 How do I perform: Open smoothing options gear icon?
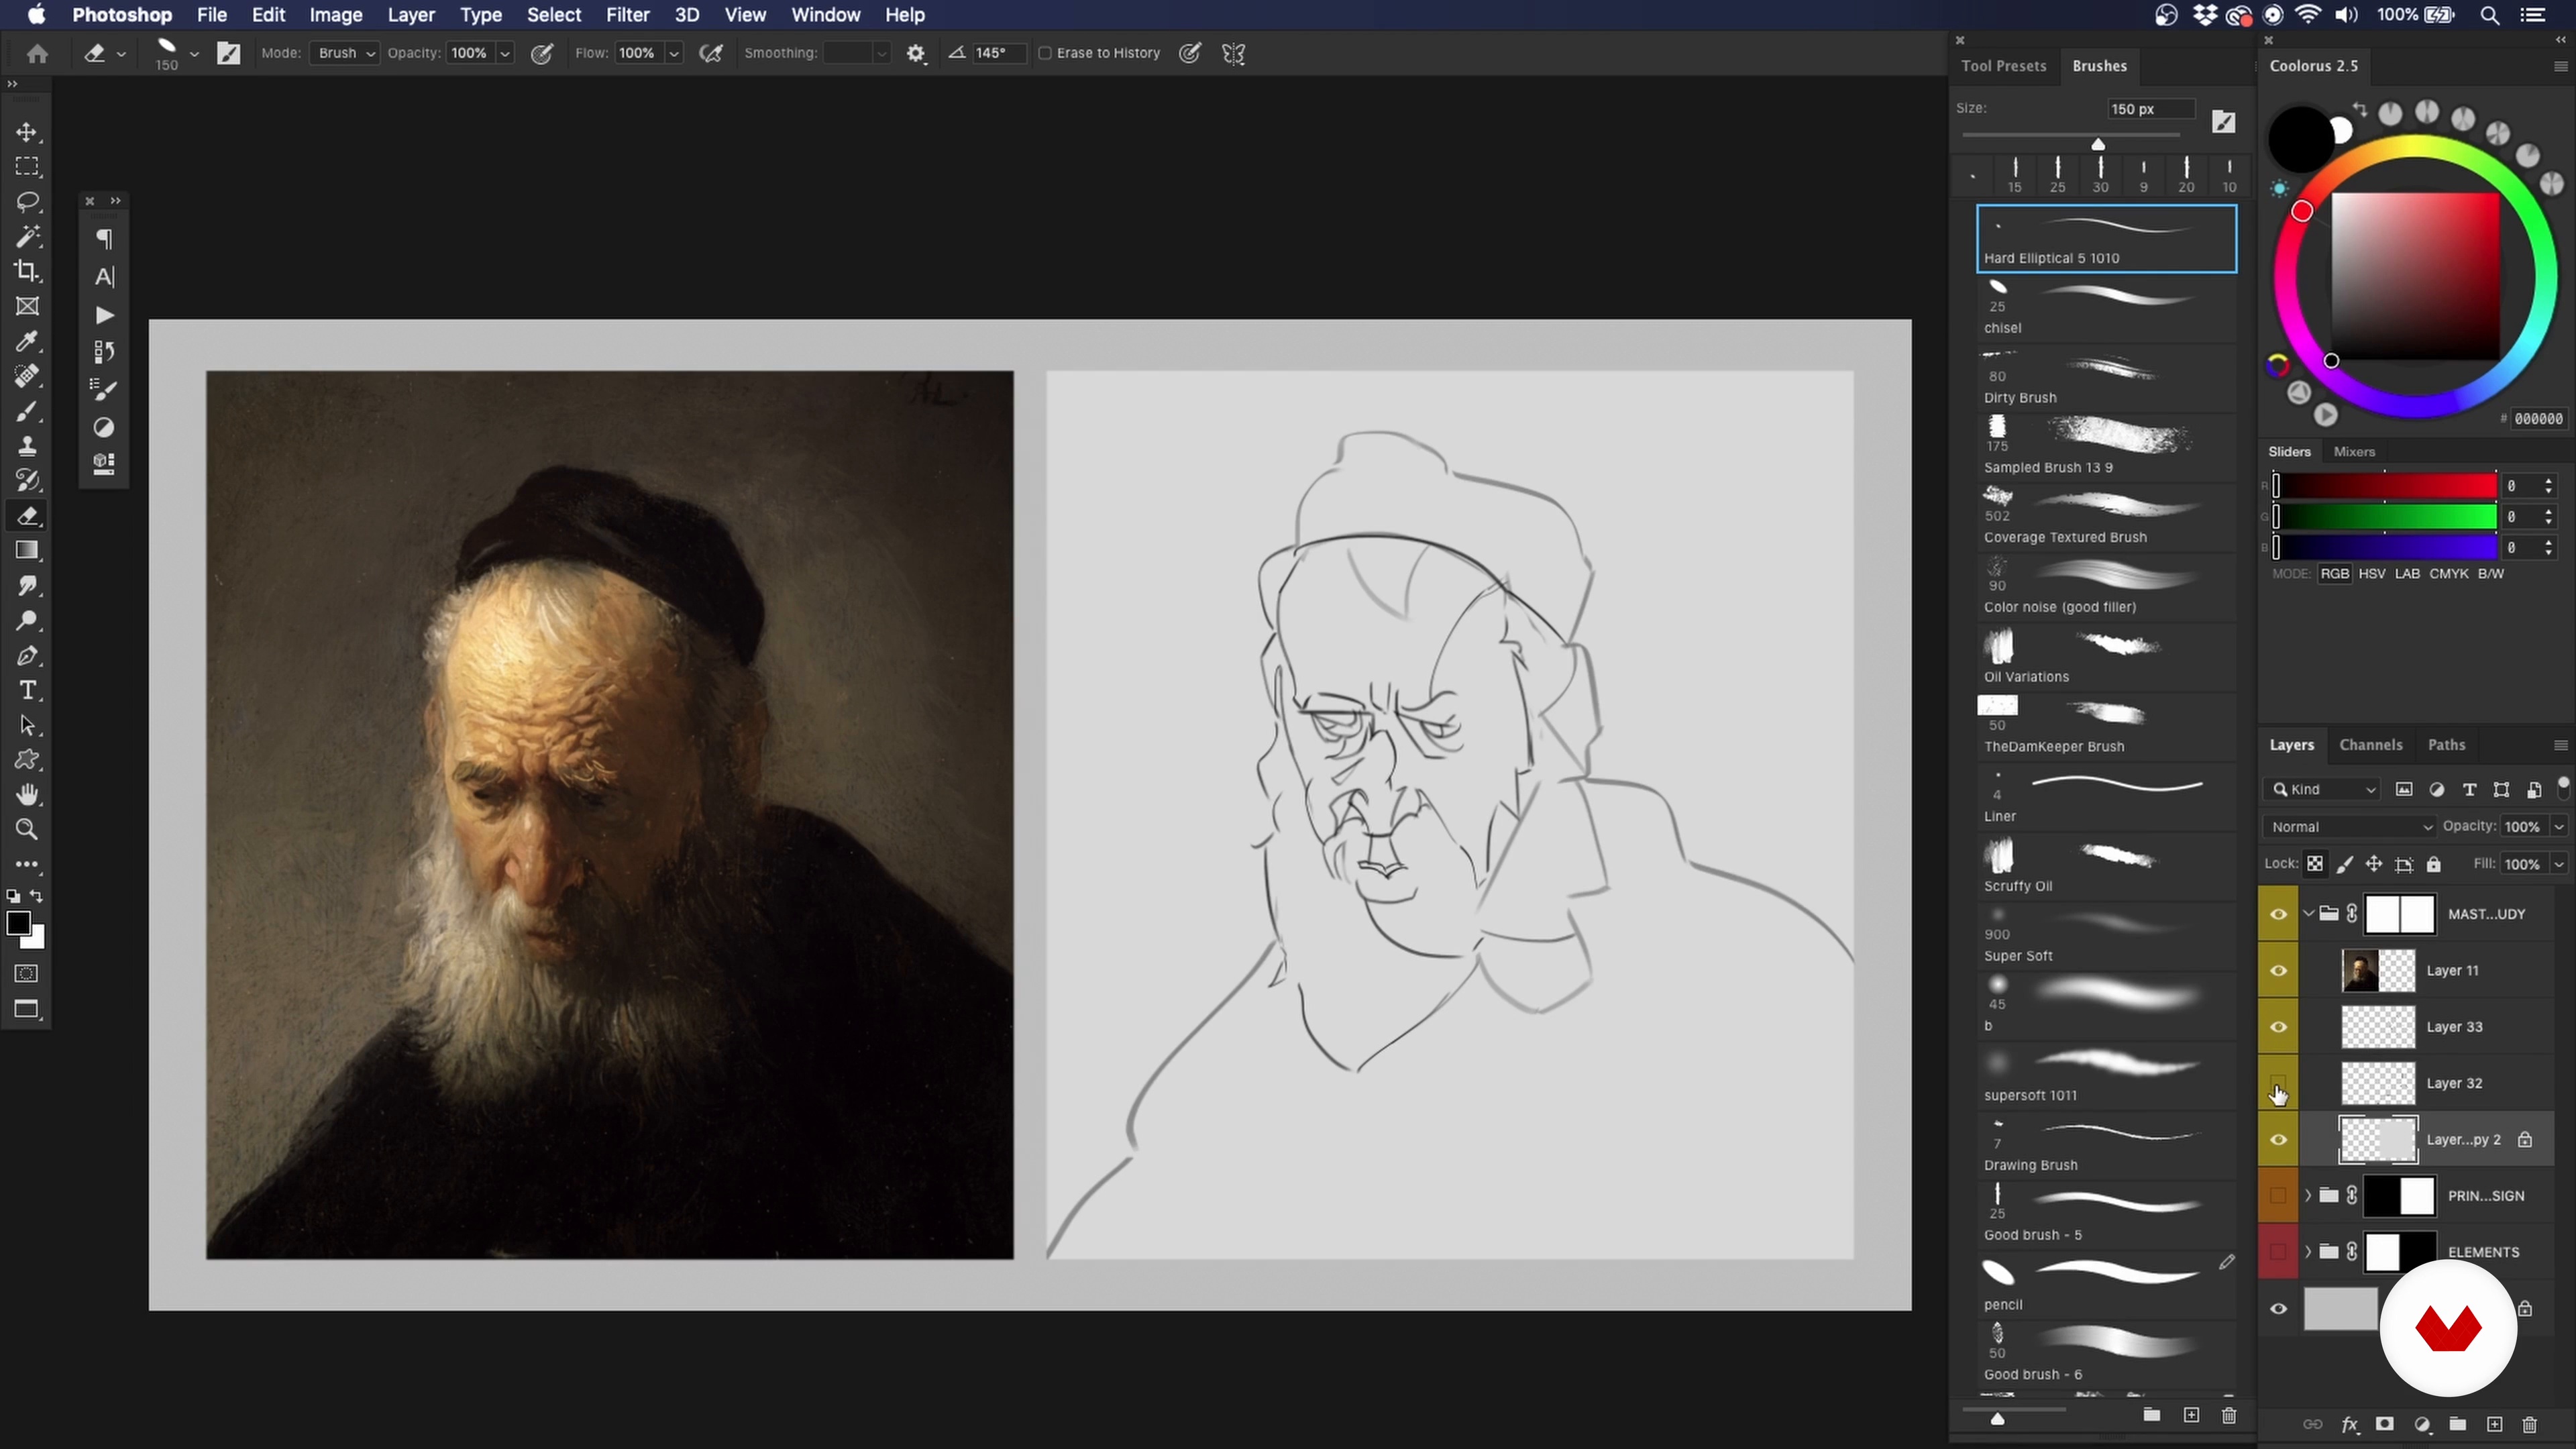coord(916,54)
